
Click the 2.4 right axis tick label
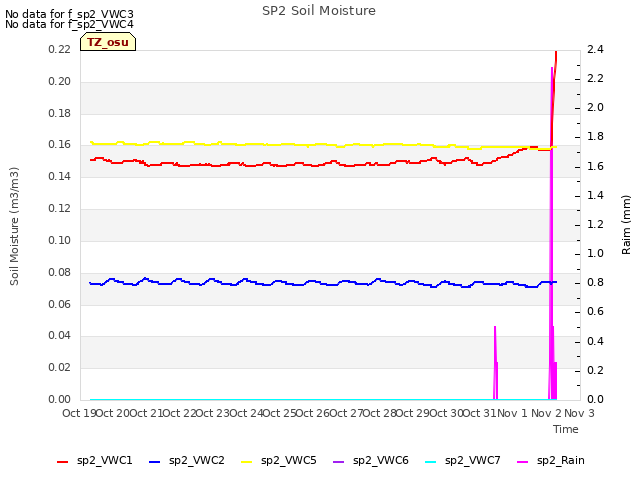coord(596,49)
